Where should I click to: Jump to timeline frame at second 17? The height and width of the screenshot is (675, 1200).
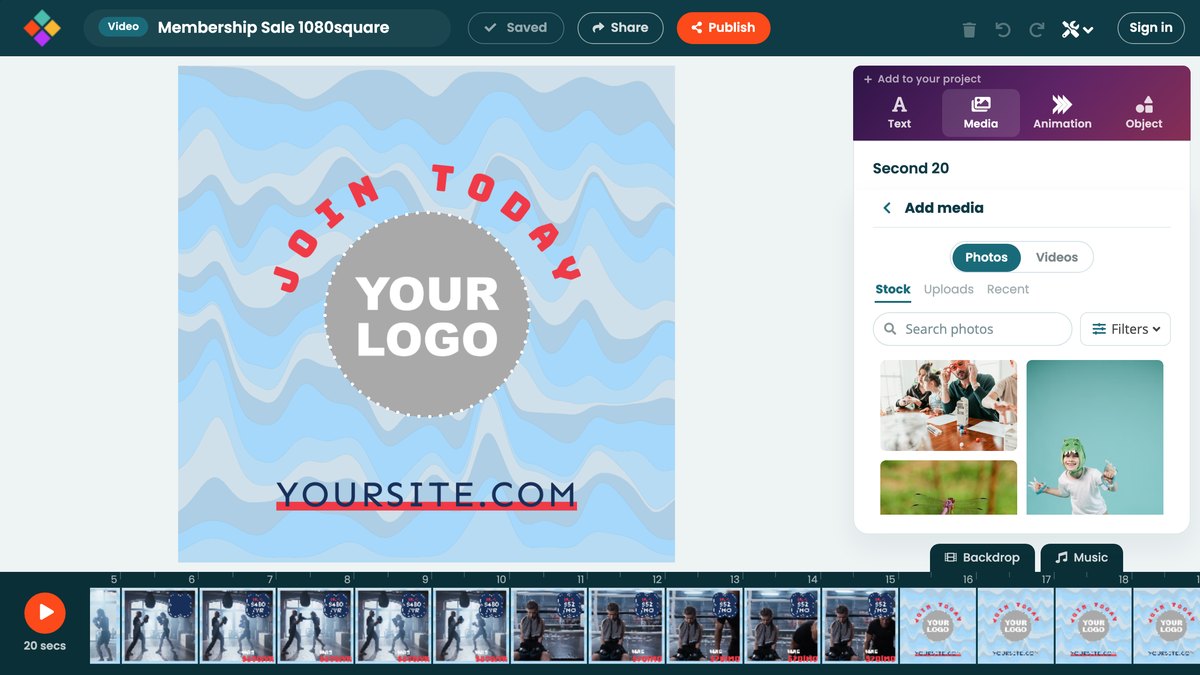tap(1016, 625)
